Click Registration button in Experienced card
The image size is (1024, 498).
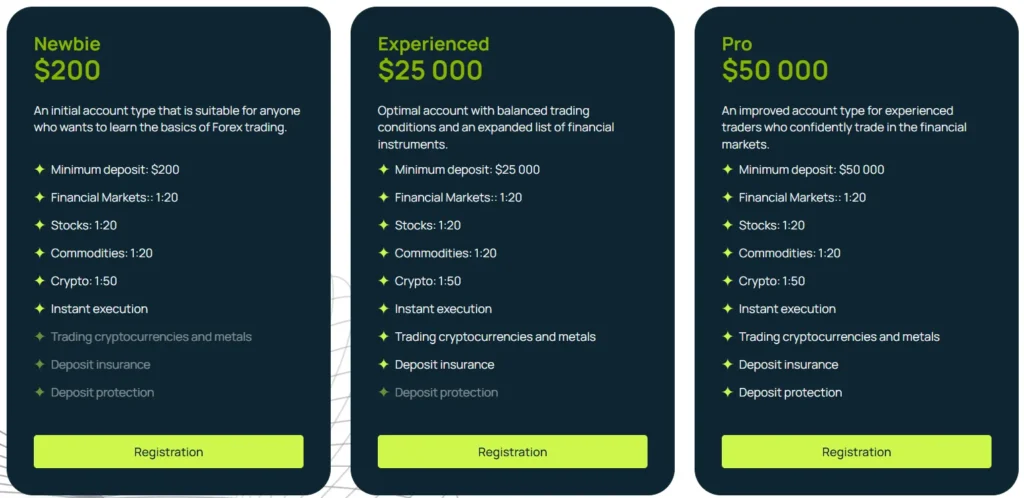pos(512,452)
